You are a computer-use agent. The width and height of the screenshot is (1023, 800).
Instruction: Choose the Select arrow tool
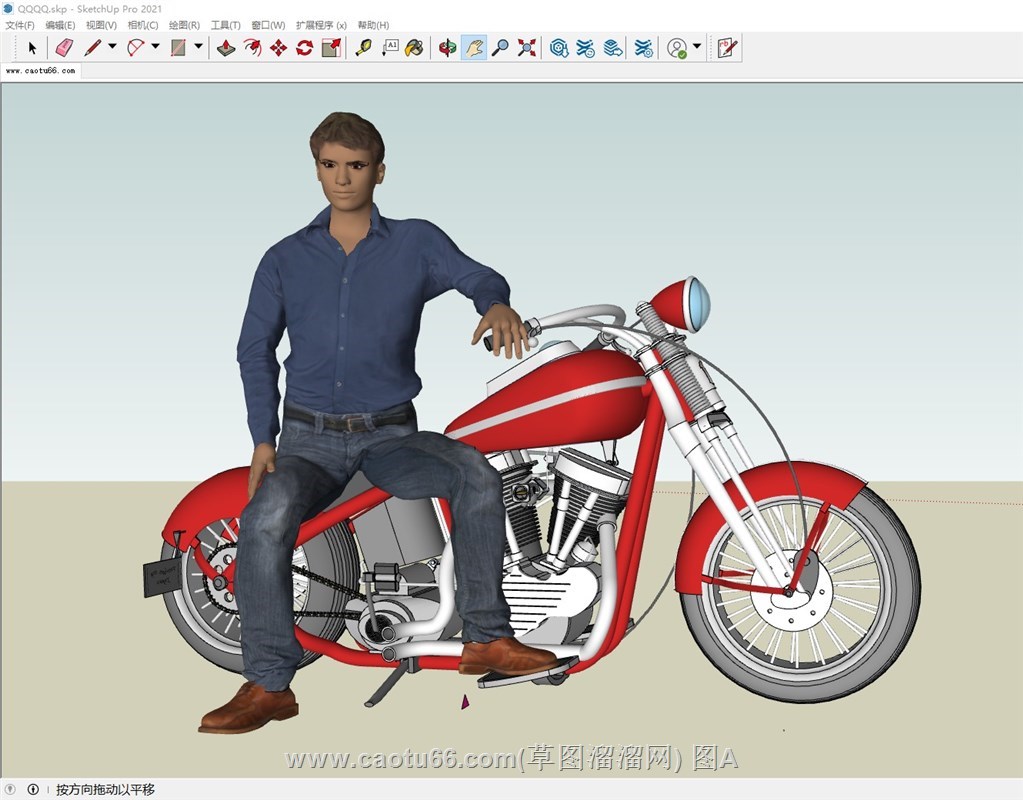coord(32,48)
